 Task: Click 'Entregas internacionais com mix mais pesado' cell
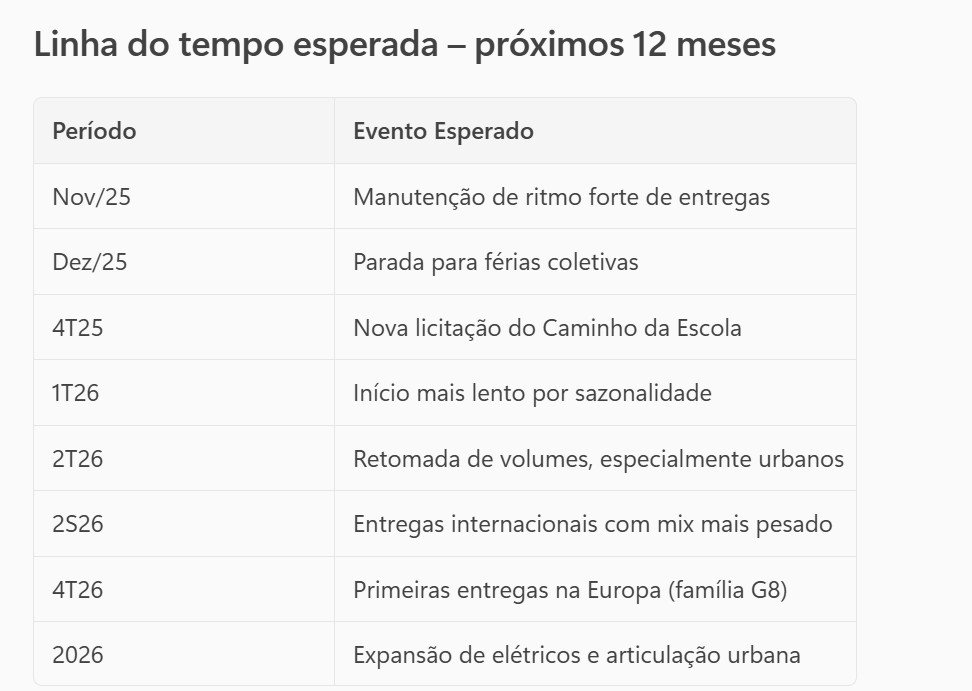coord(592,524)
